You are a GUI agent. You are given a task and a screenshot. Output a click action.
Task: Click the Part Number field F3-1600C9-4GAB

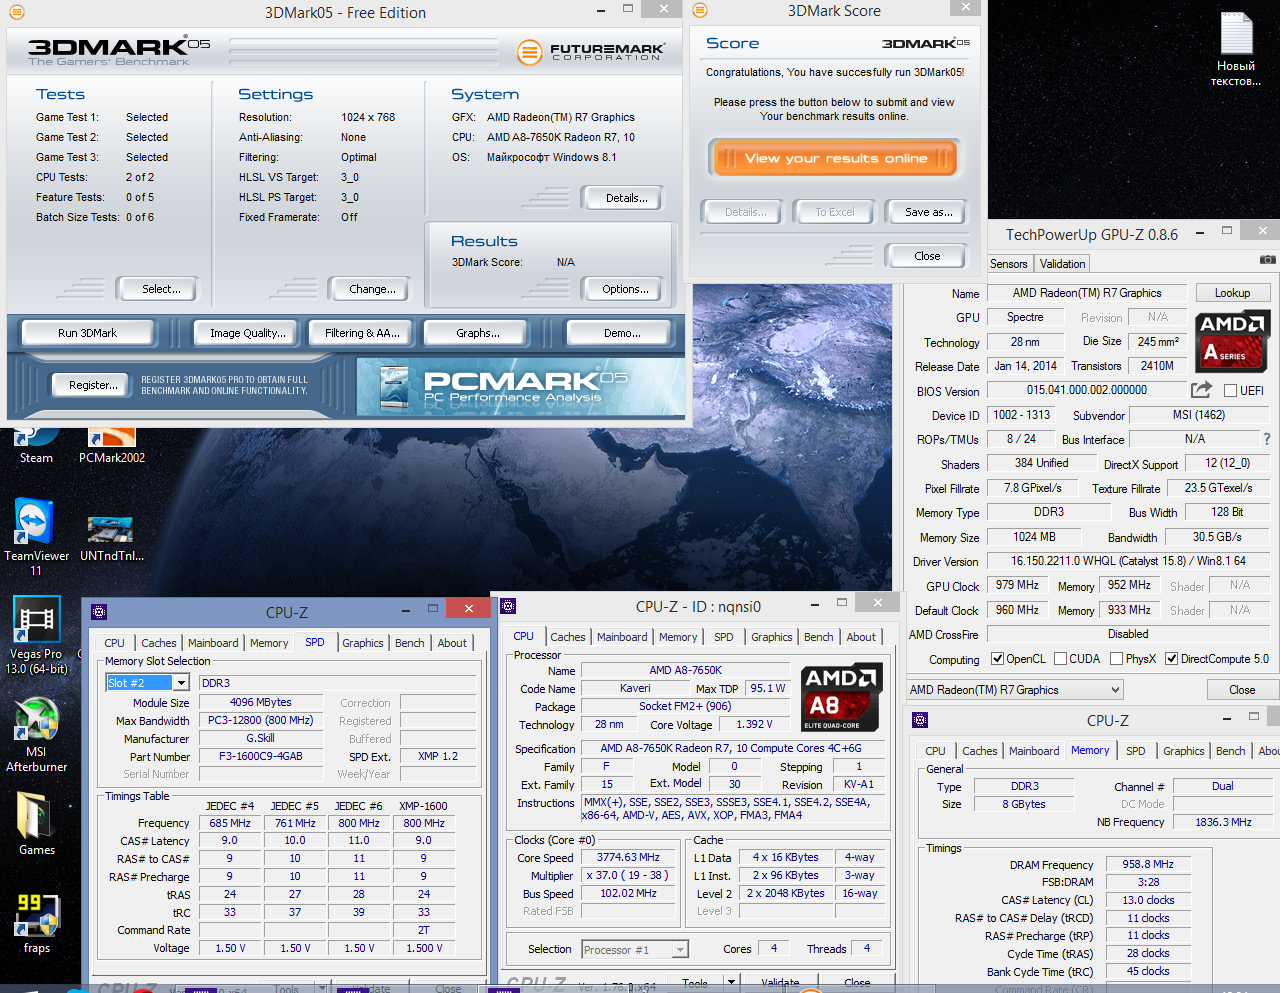261,757
